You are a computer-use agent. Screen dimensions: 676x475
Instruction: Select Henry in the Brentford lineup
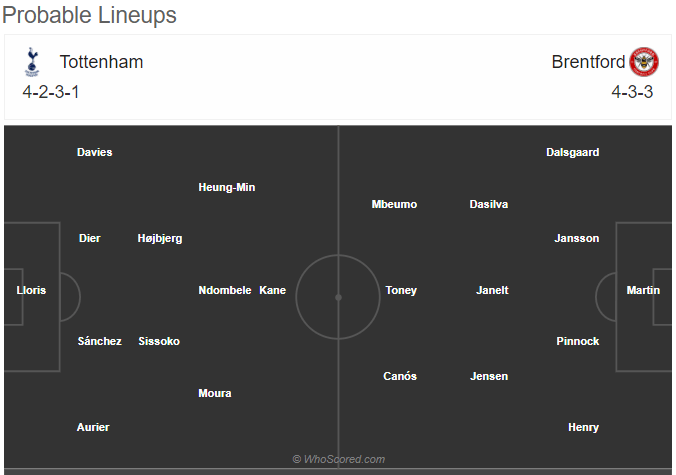(x=583, y=427)
